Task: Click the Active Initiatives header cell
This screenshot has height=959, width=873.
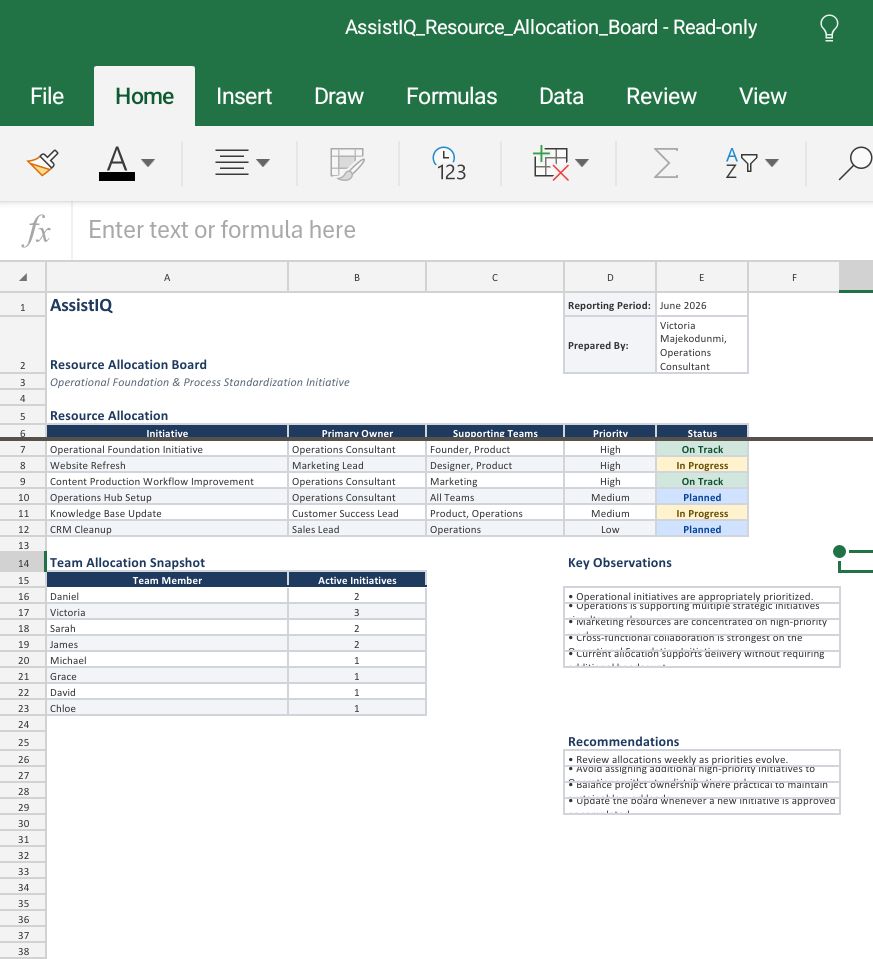Action: point(357,580)
